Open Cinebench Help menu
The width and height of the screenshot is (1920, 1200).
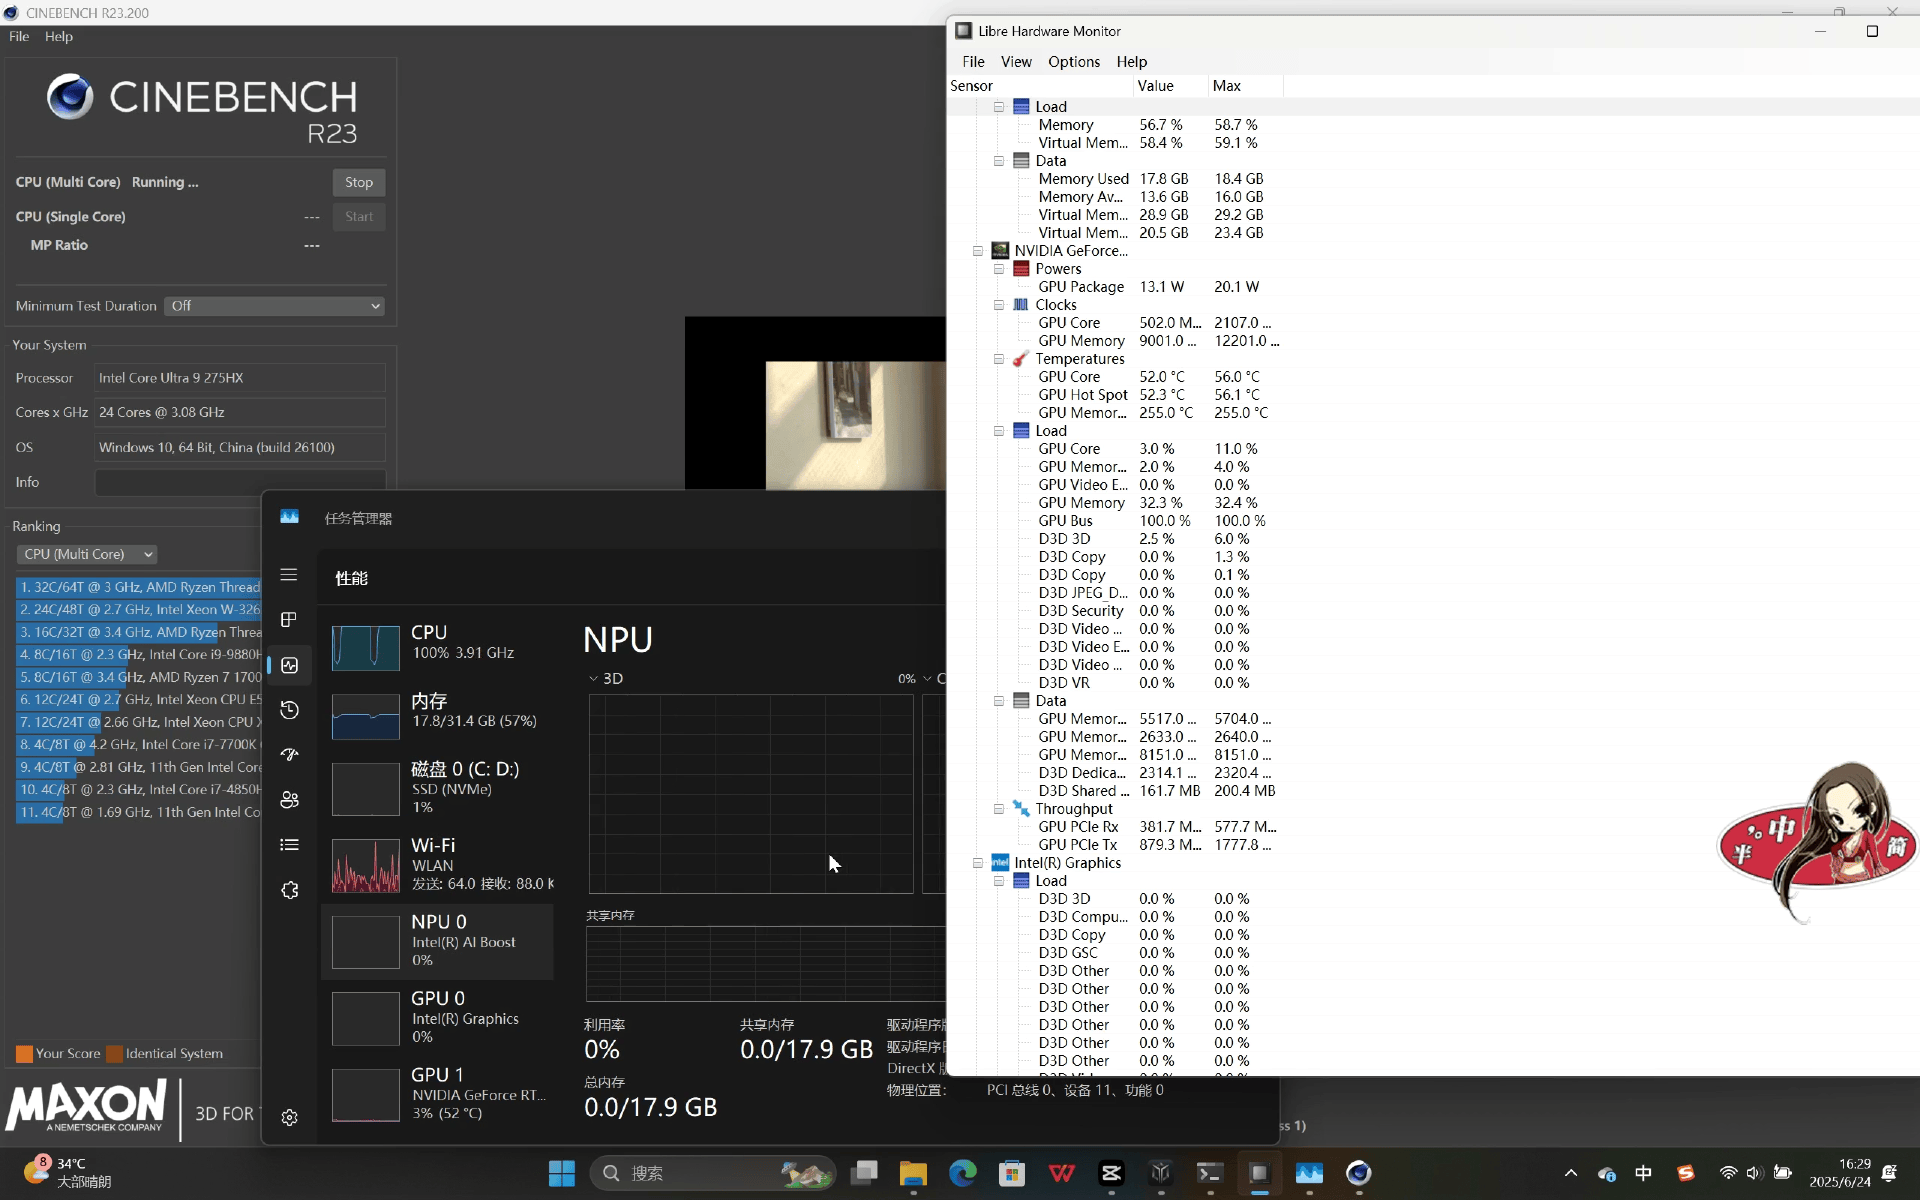tap(59, 36)
